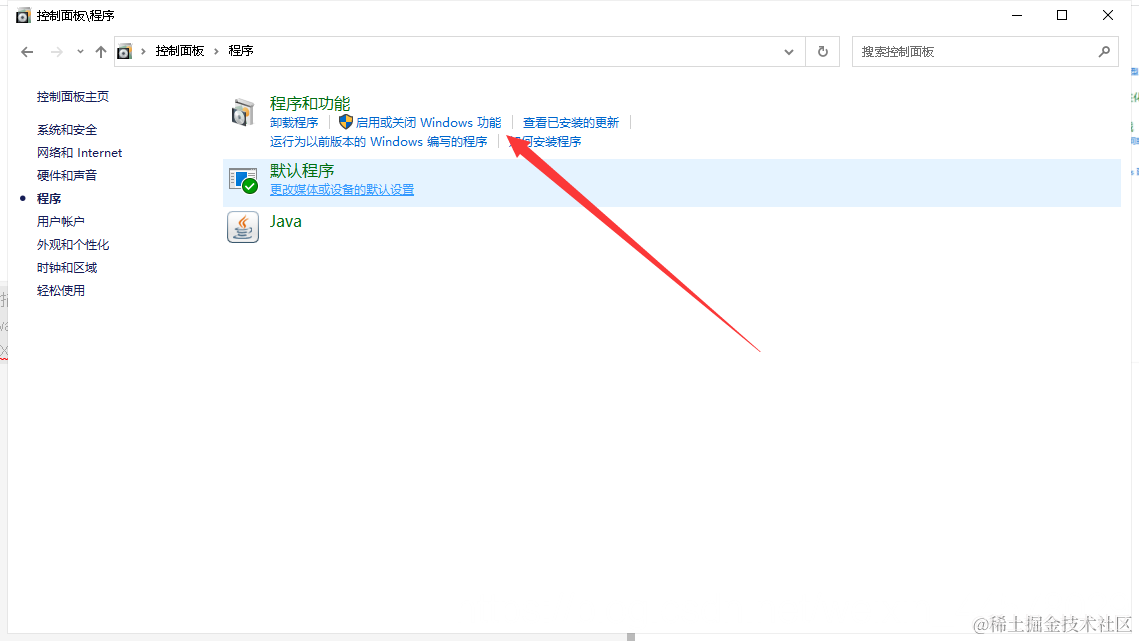This screenshot has width=1139, height=641.
Task: Click the Control Panel icon in address bar
Action: tap(125, 52)
